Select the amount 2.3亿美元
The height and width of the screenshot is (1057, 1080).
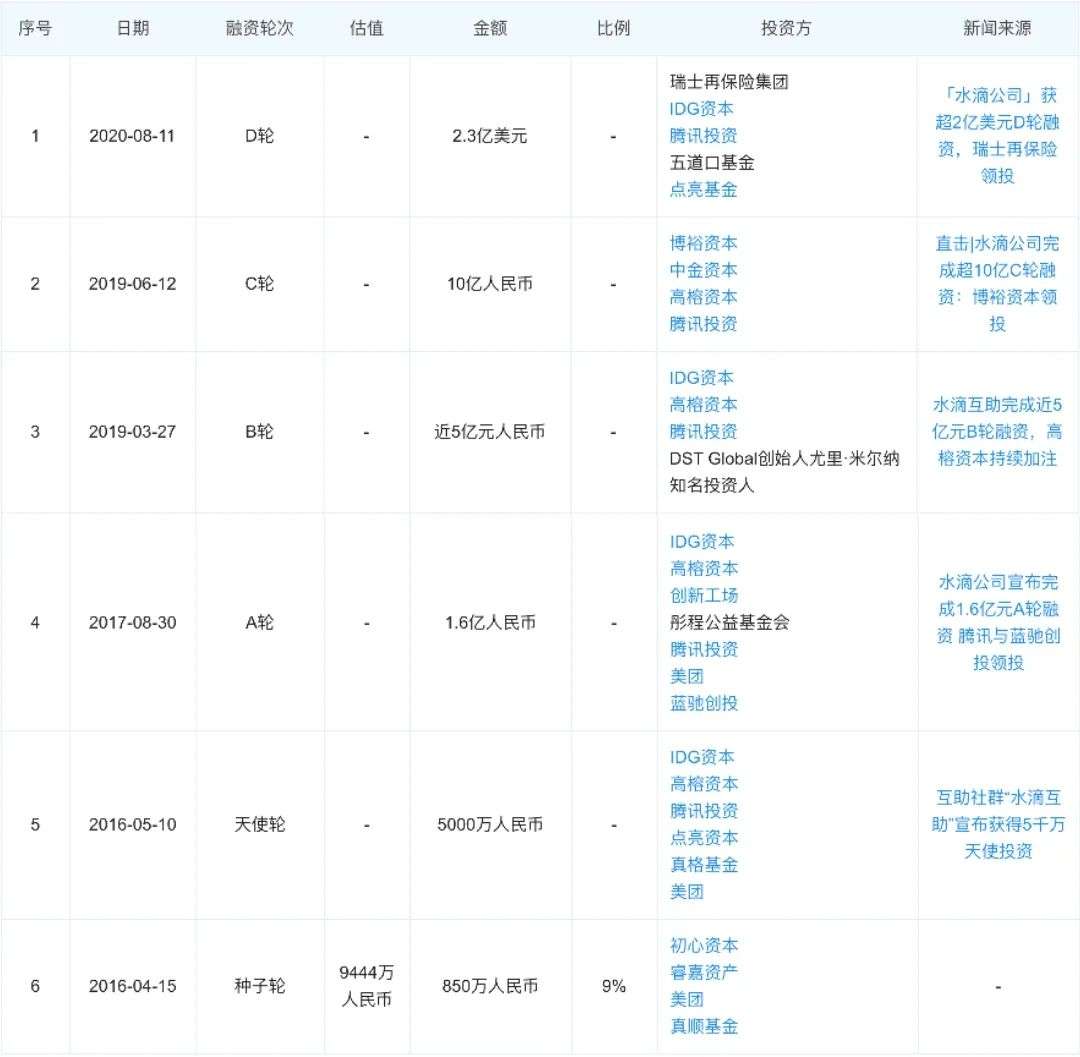(490, 136)
